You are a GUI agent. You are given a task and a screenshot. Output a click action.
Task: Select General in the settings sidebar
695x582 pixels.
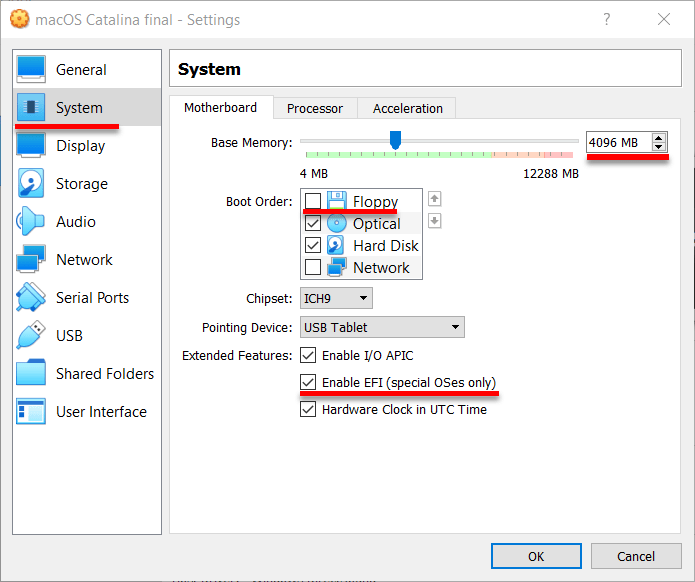tap(87, 70)
